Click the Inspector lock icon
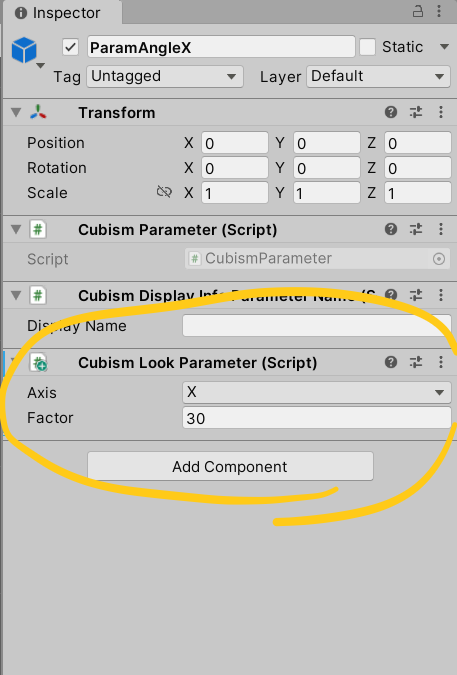Image resolution: width=457 pixels, height=675 pixels. (x=417, y=12)
